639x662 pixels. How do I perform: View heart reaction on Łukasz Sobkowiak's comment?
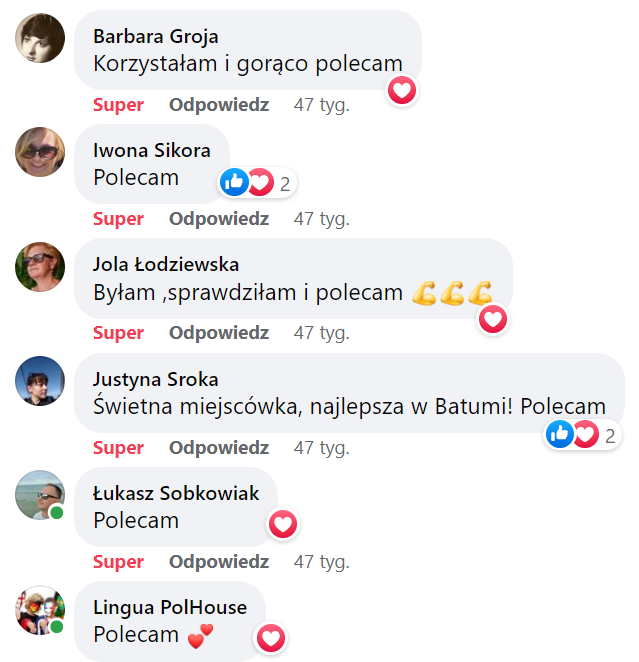tap(283, 524)
